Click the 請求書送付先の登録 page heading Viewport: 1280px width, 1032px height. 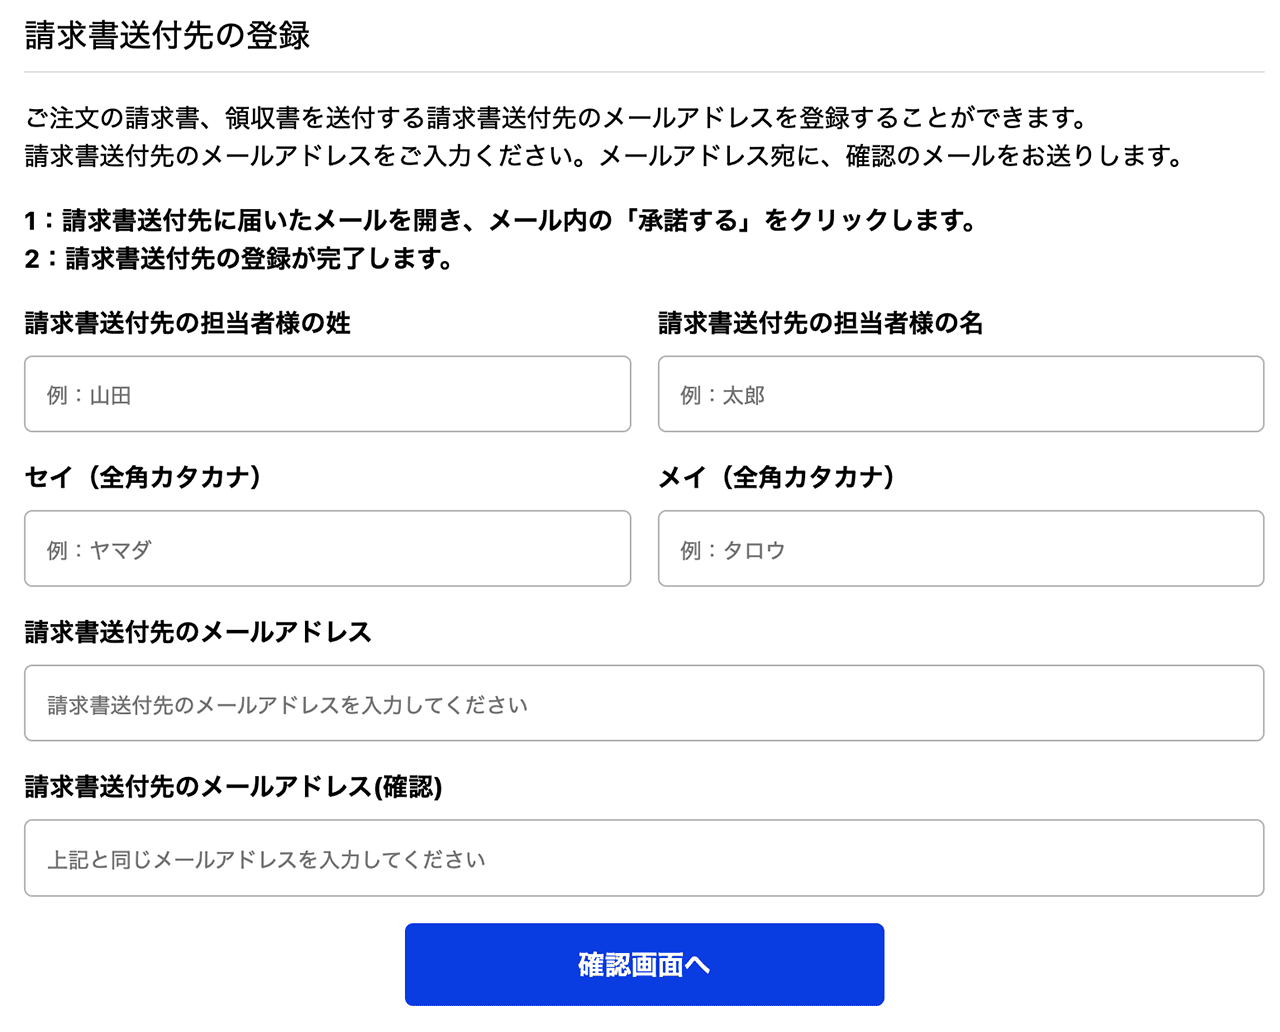pyautogui.click(x=168, y=33)
